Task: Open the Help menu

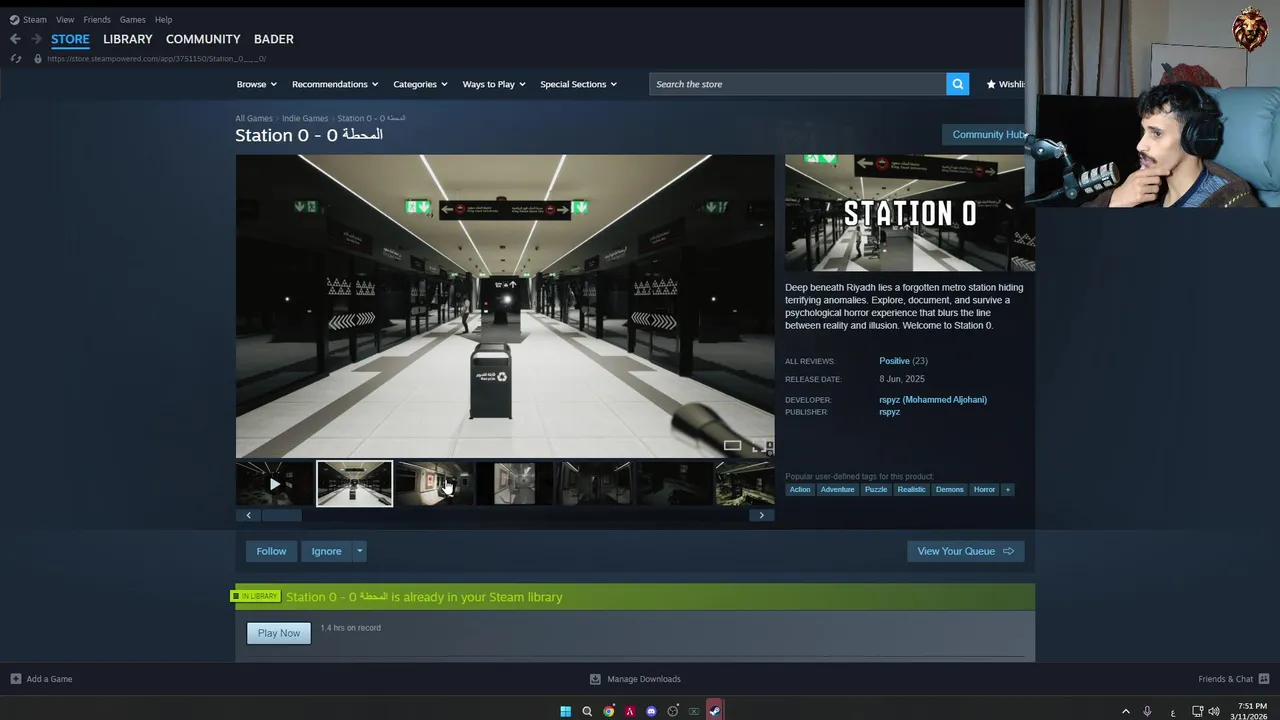Action: click(163, 19)
